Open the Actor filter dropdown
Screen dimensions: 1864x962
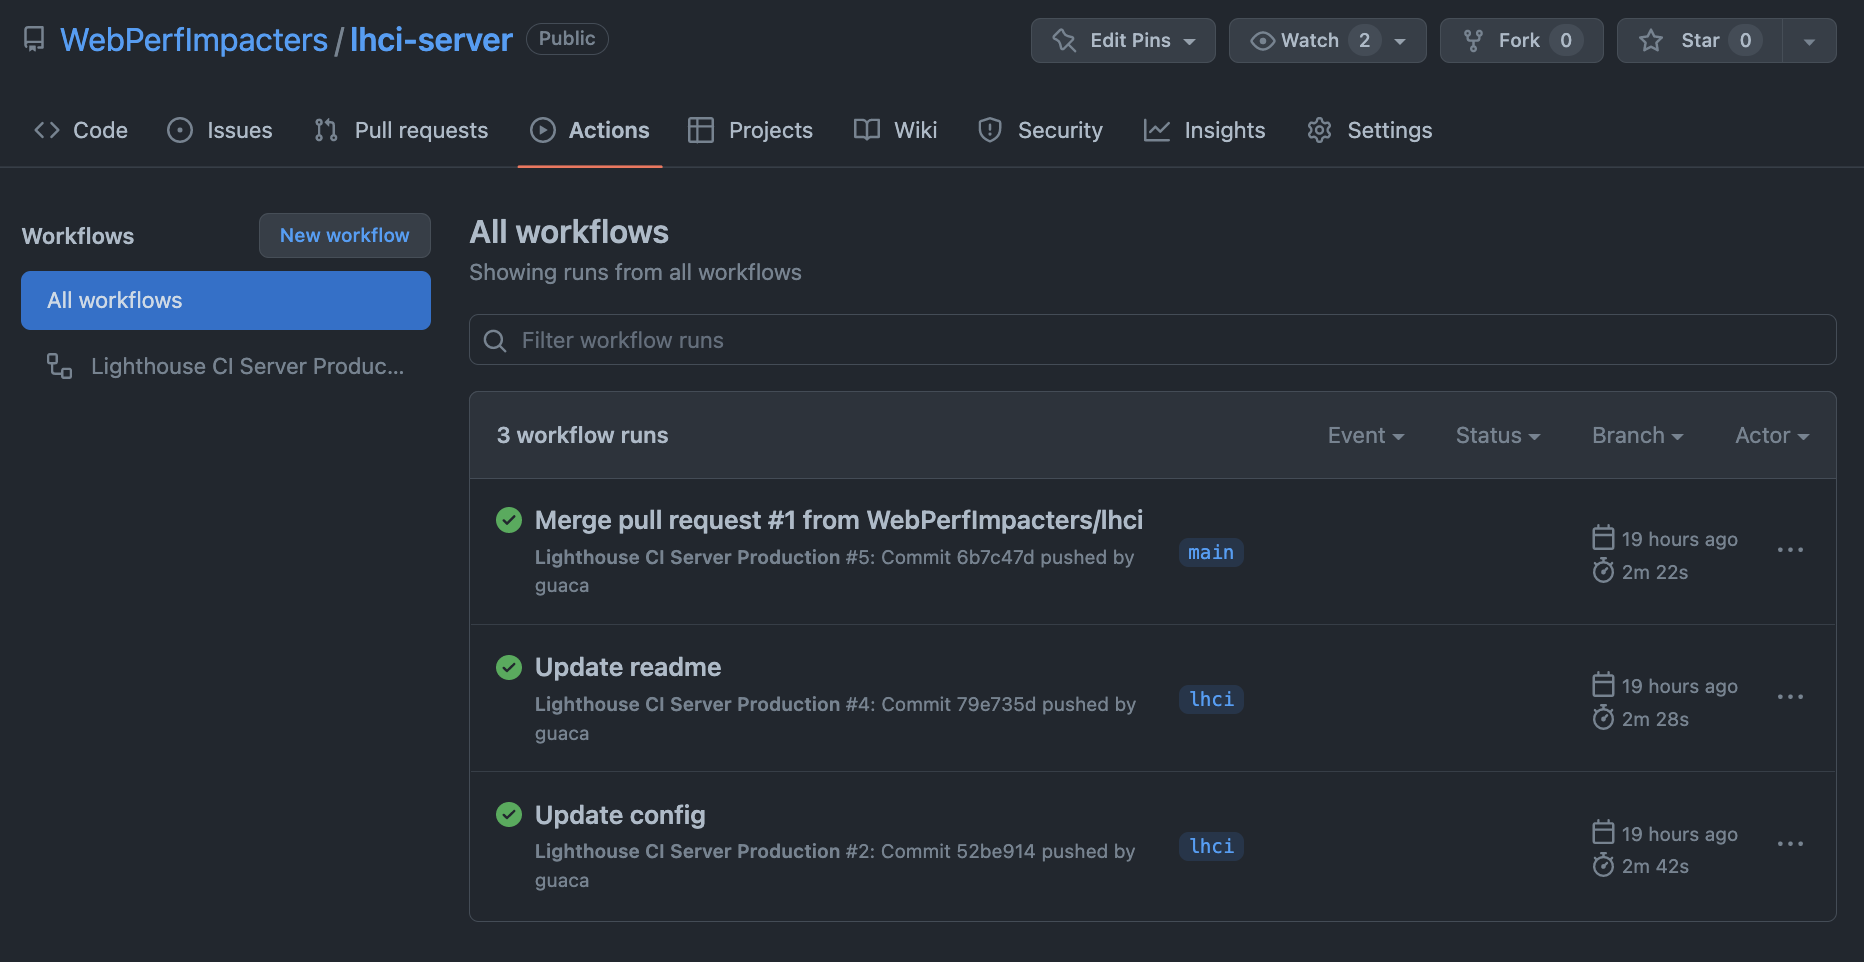1772,435
